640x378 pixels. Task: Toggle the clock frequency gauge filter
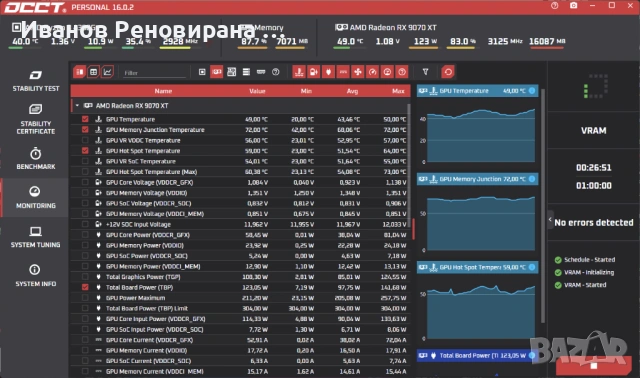coord(373,72)
